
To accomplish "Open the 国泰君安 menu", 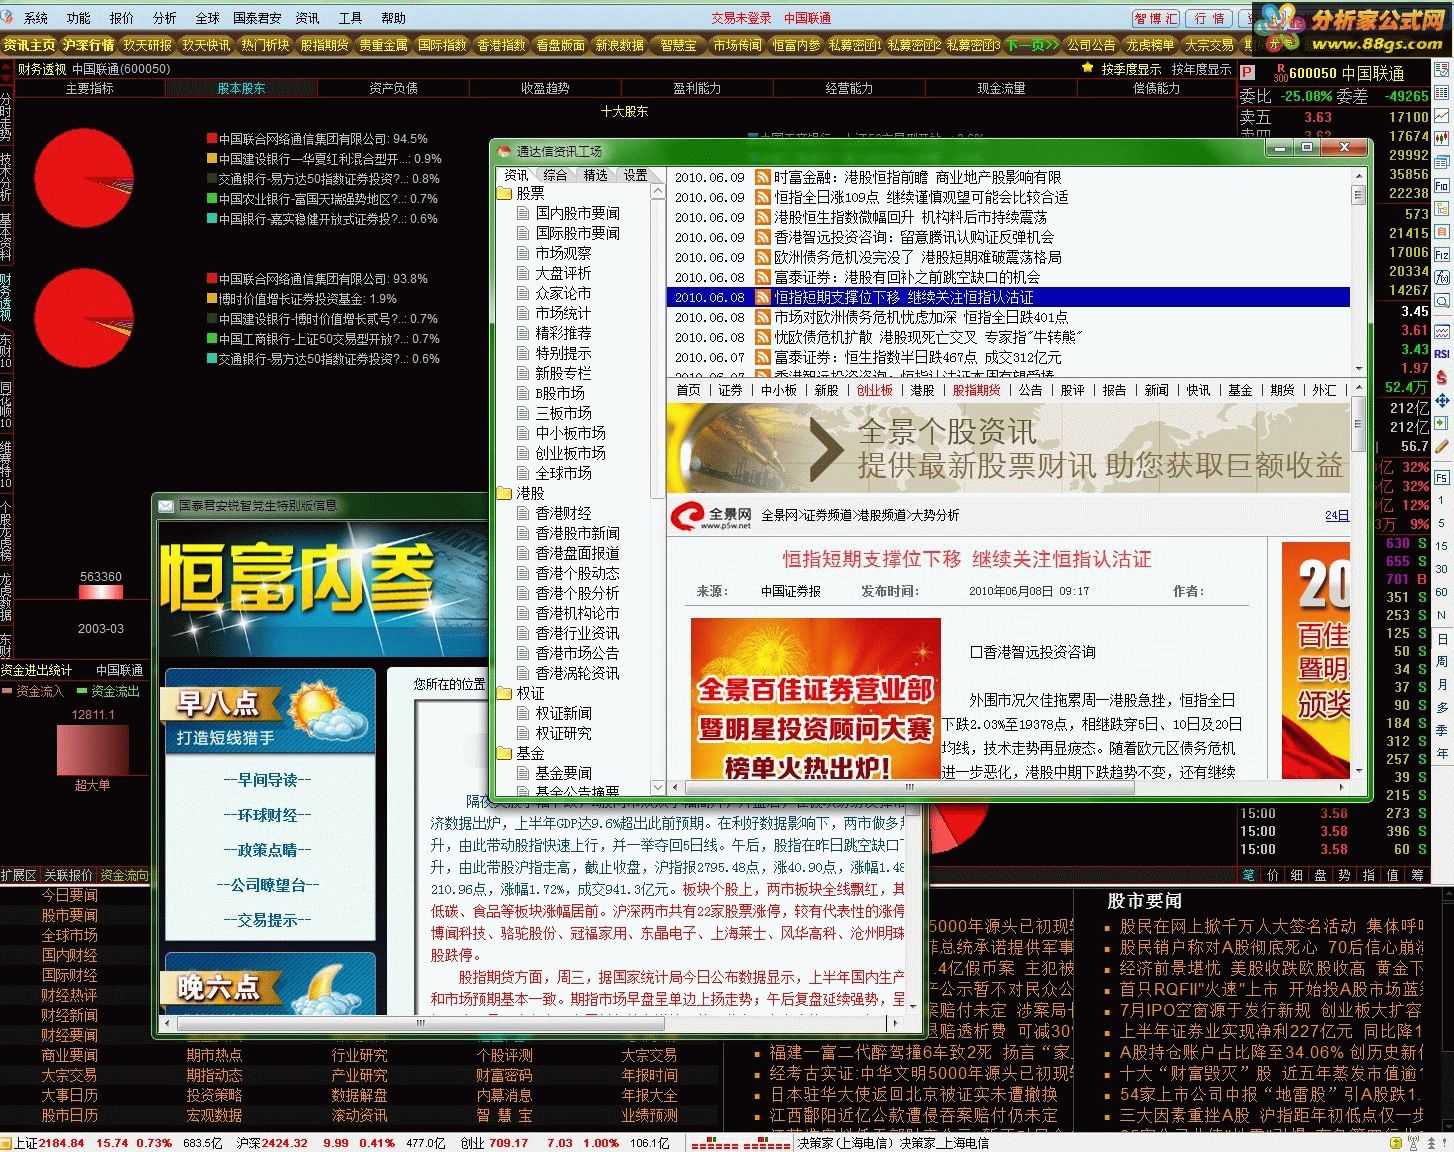I will coord(257,18).
